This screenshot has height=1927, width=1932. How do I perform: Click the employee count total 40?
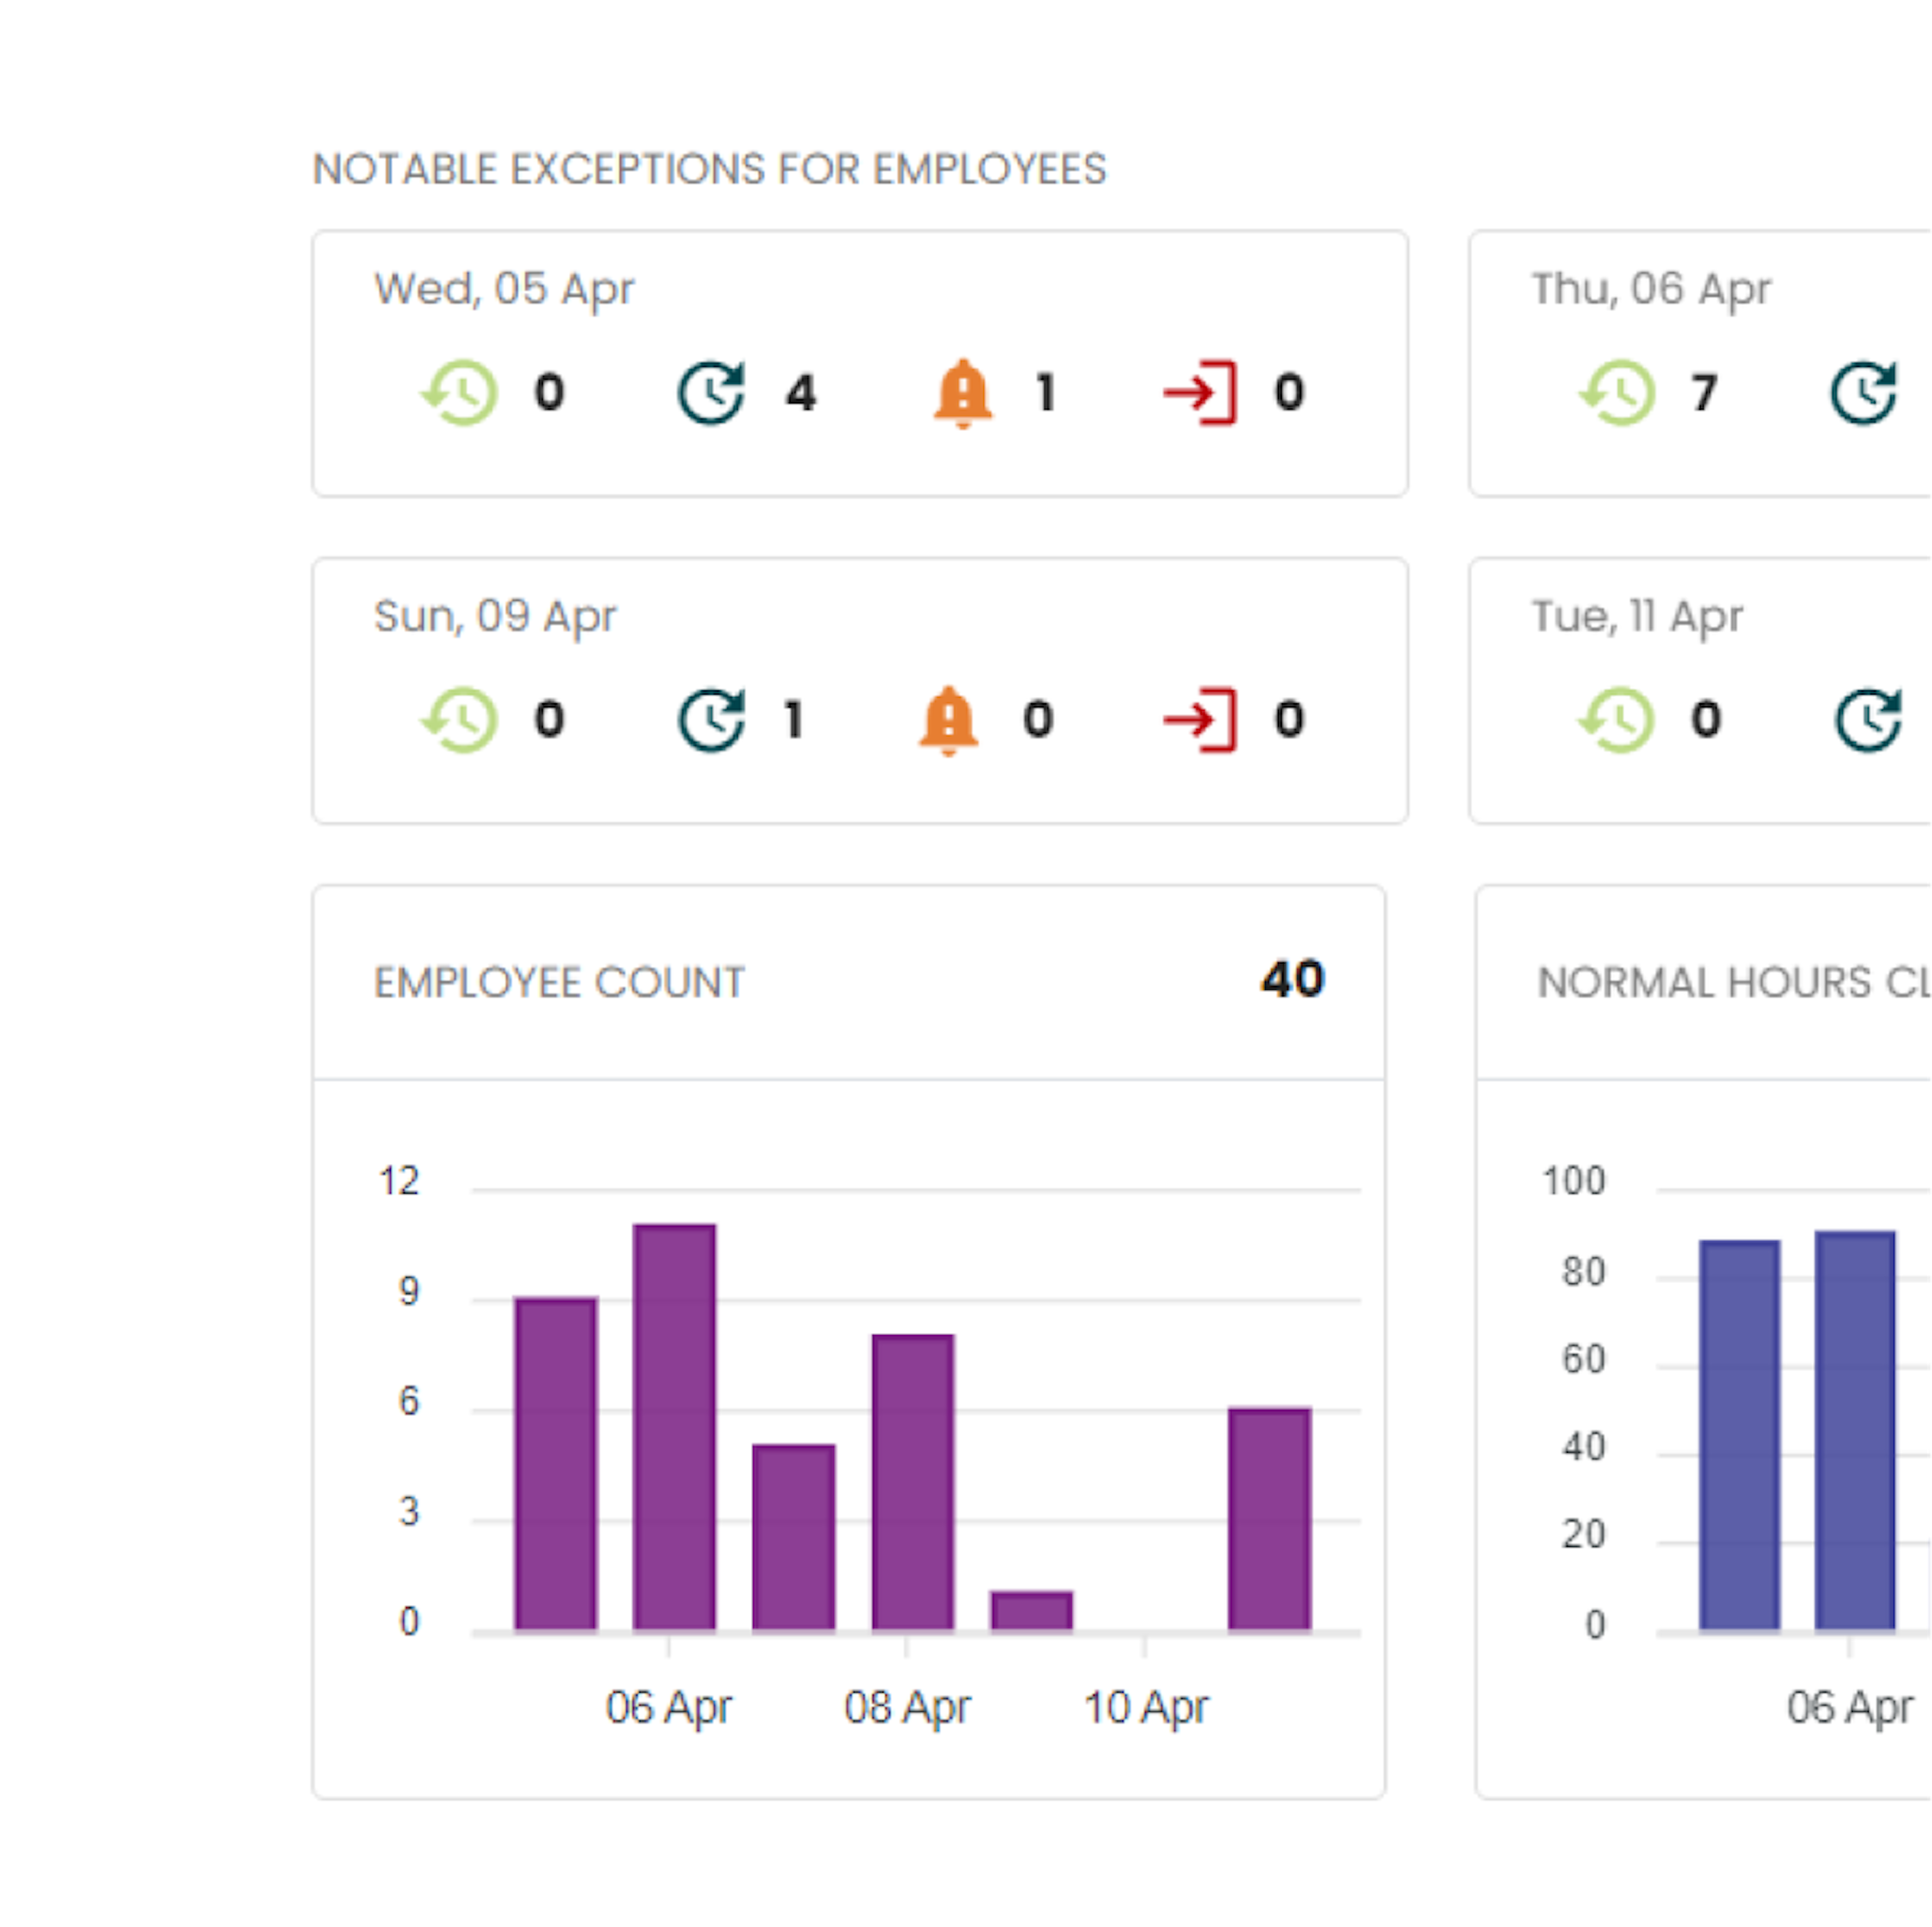point(1292,978)
